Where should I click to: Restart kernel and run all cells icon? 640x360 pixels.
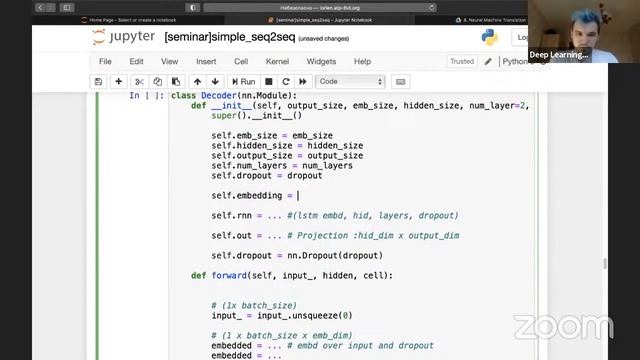coord(303,82)
